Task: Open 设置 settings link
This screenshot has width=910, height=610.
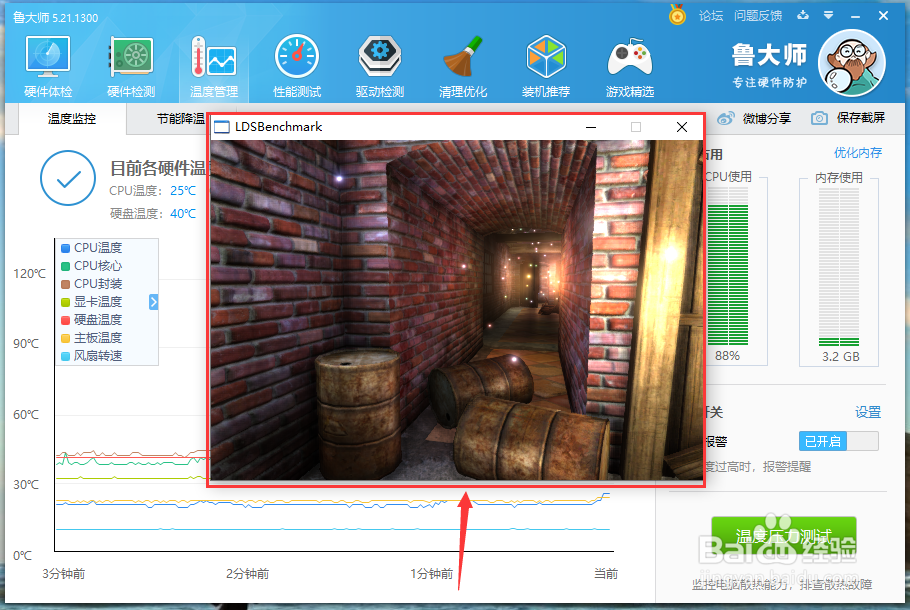Action: (868, 412)
